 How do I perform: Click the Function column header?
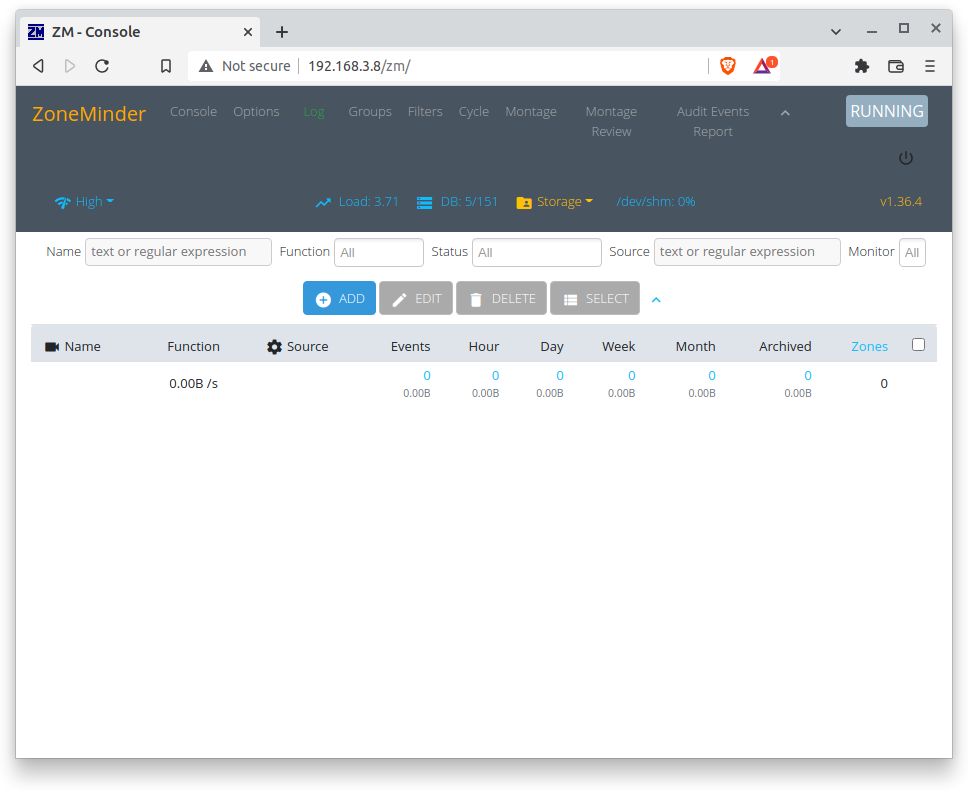click(x=193, y=347)
